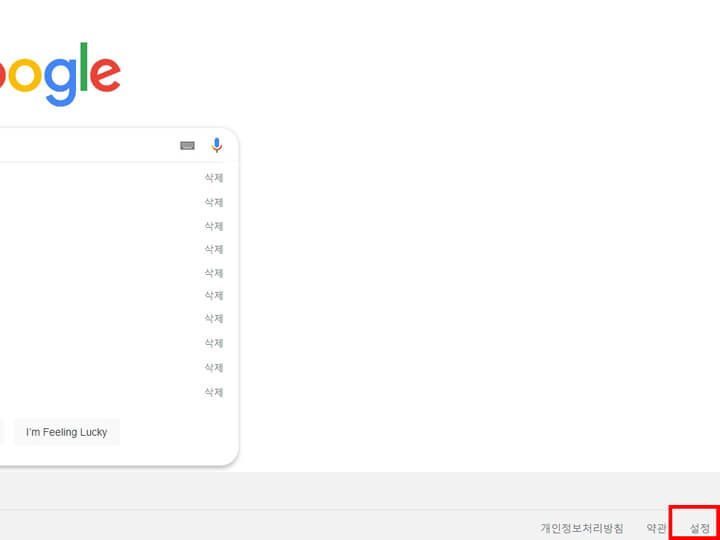Screen dimensions: 720x540
Task: Open the 약관 footer link
Action: point(656,528)
